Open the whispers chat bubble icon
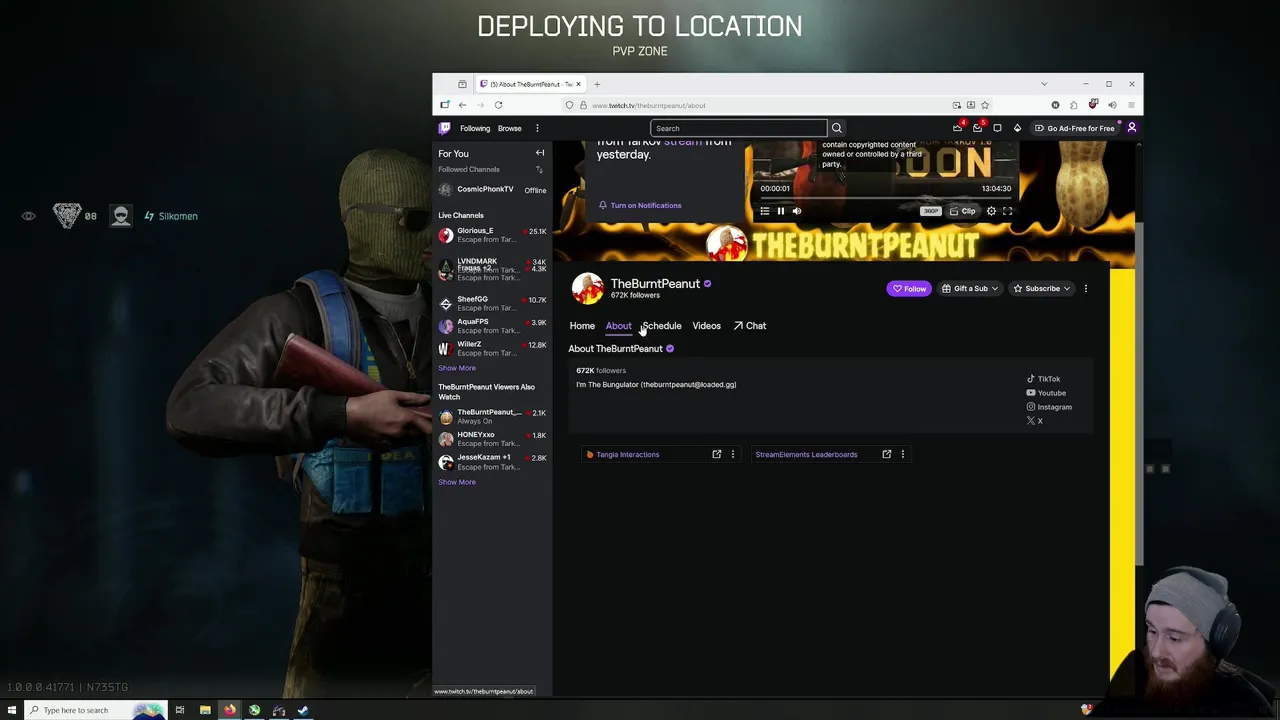The height and width of the screenshot is (720, 1280). pos(997,128)
